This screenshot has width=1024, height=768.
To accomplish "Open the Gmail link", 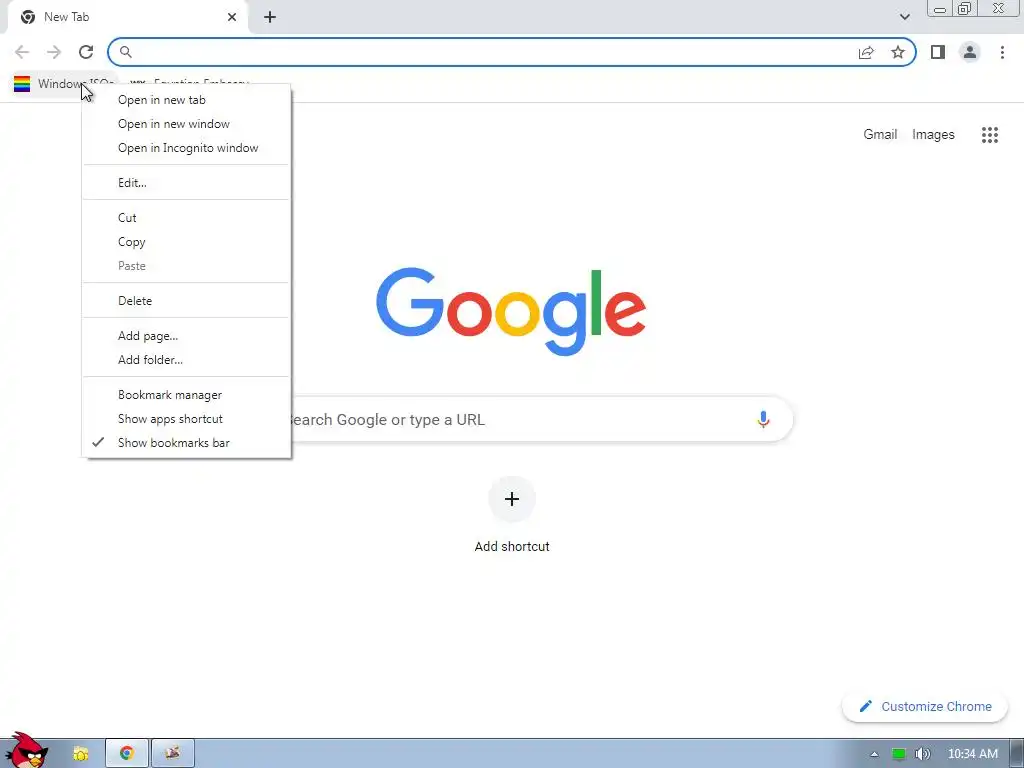I will (x=880, y=135).
